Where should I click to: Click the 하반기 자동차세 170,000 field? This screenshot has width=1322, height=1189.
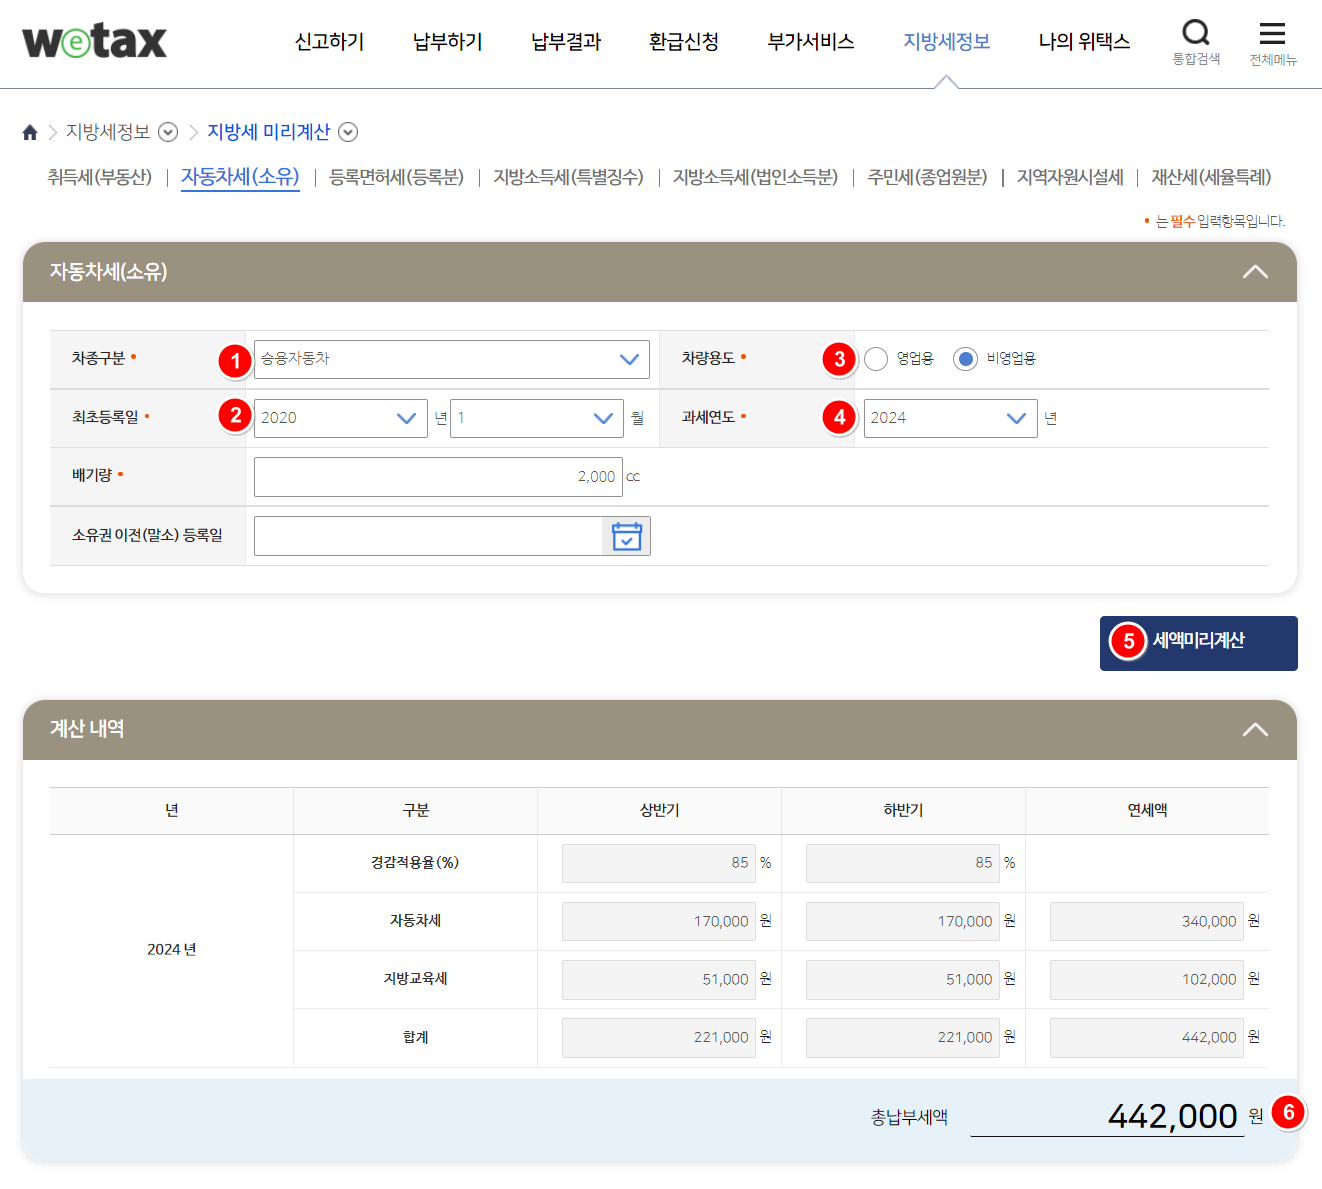(903, 921)
